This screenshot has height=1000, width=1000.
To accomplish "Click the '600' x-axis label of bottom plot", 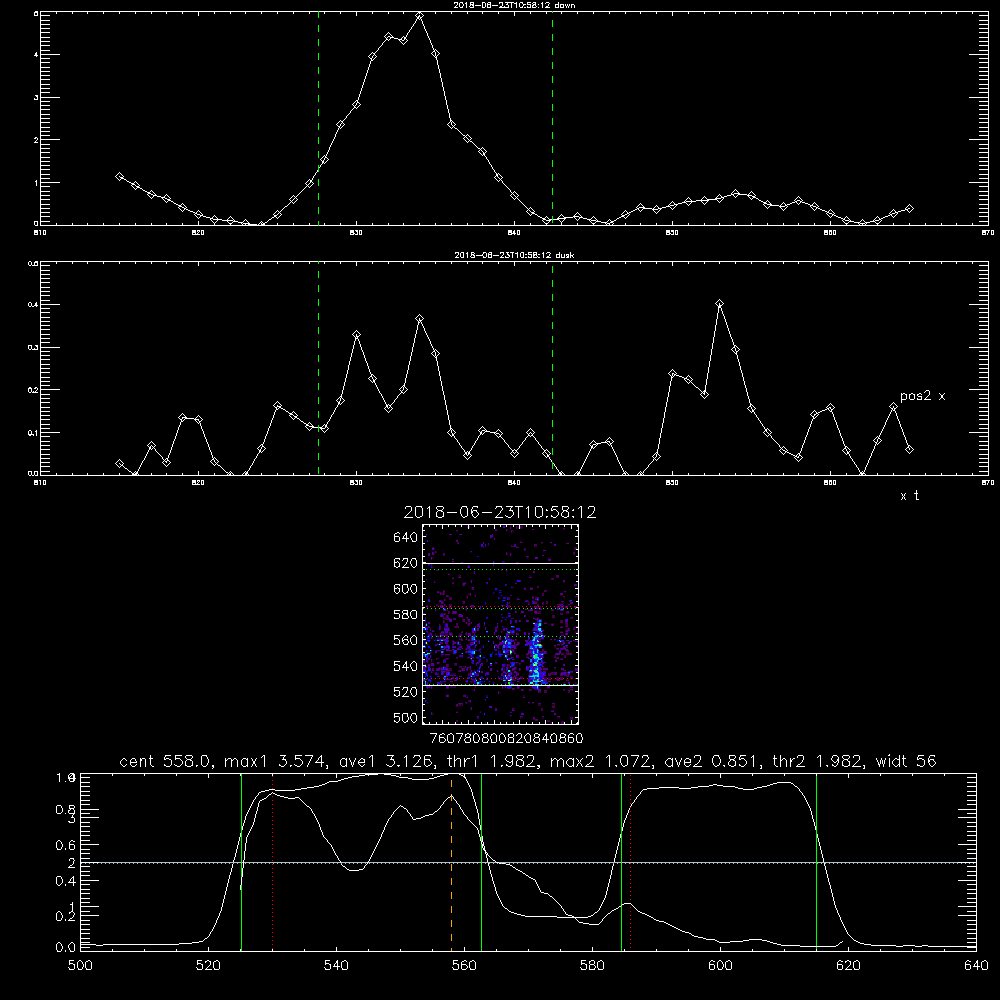I will (x=721, y=966).
